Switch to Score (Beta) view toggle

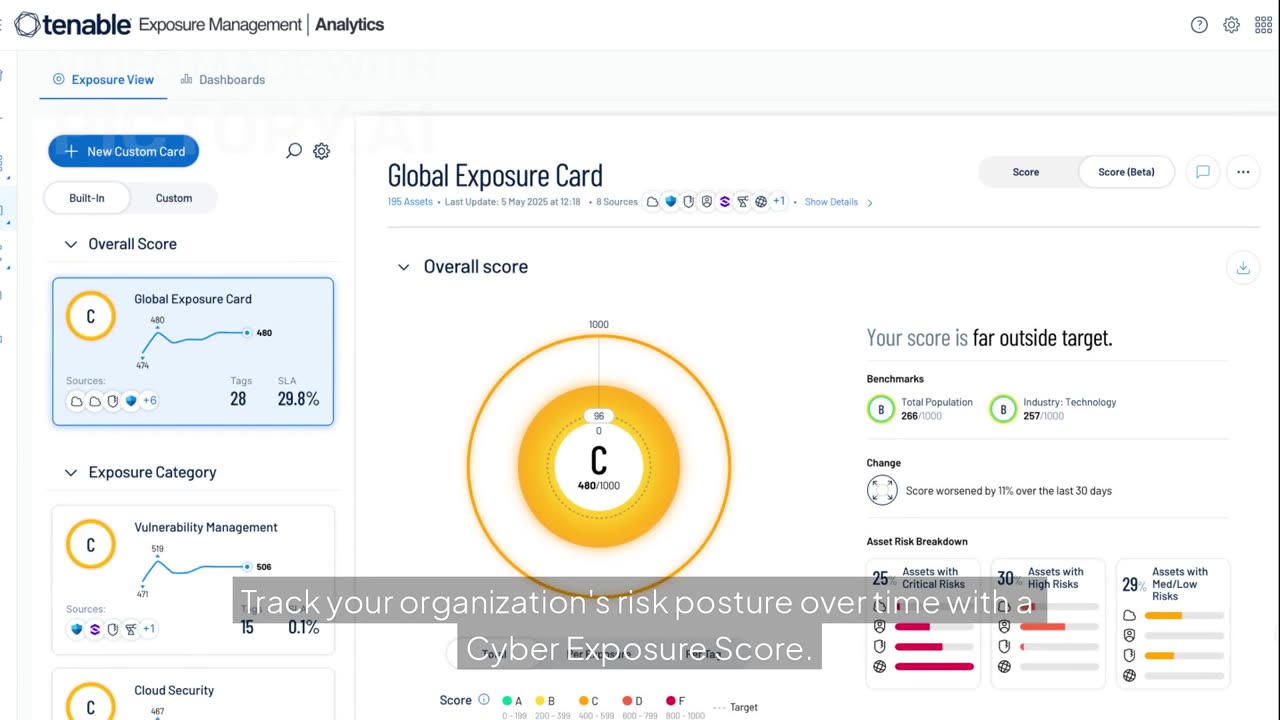[1126, 172]
